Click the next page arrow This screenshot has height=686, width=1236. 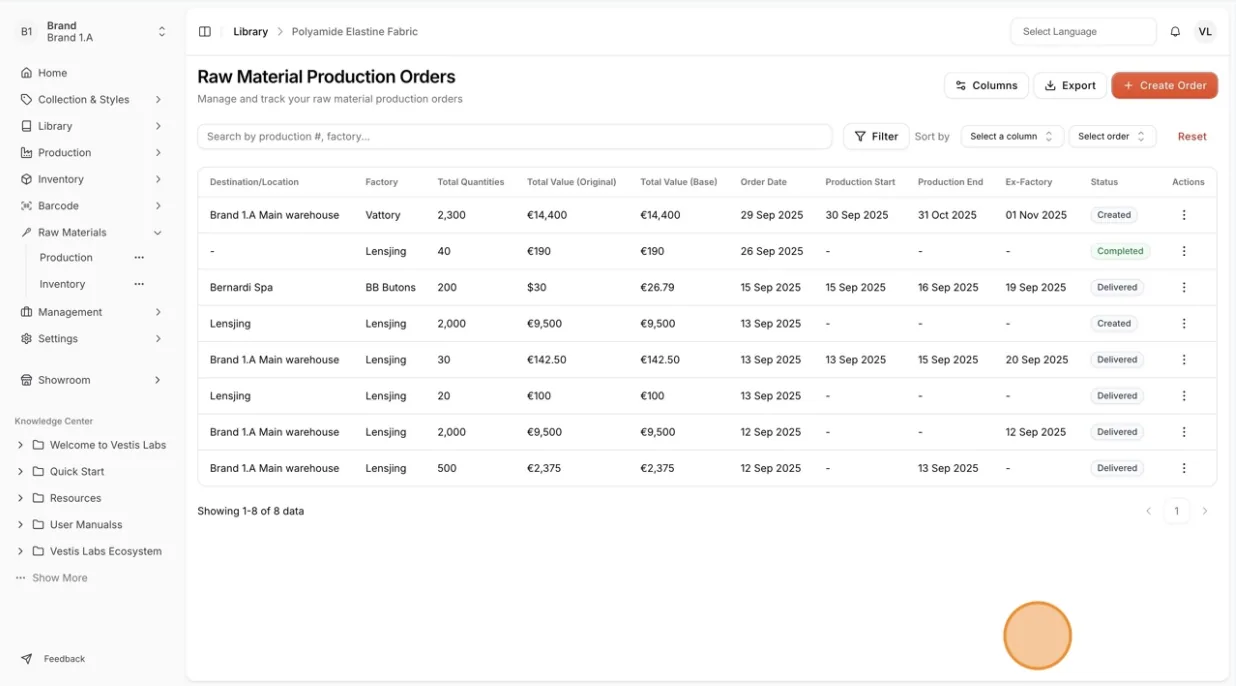[1205, 511]
